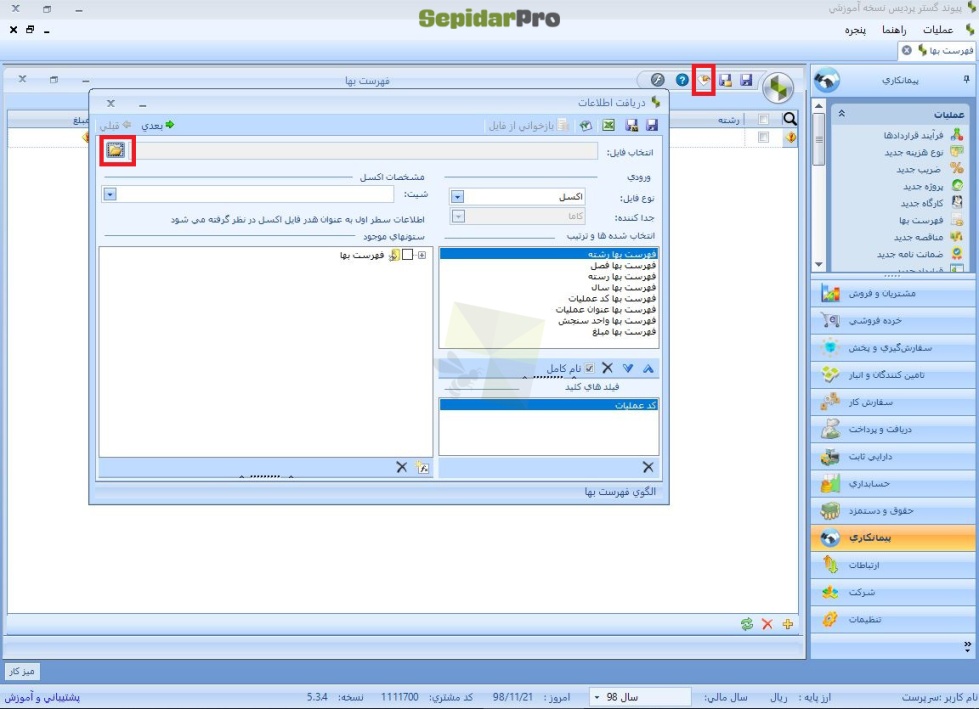The height and width of the screenshot is (709, 979).
Task: Click the green refresh icon at grid bottom
Action: tap(747, 624)
